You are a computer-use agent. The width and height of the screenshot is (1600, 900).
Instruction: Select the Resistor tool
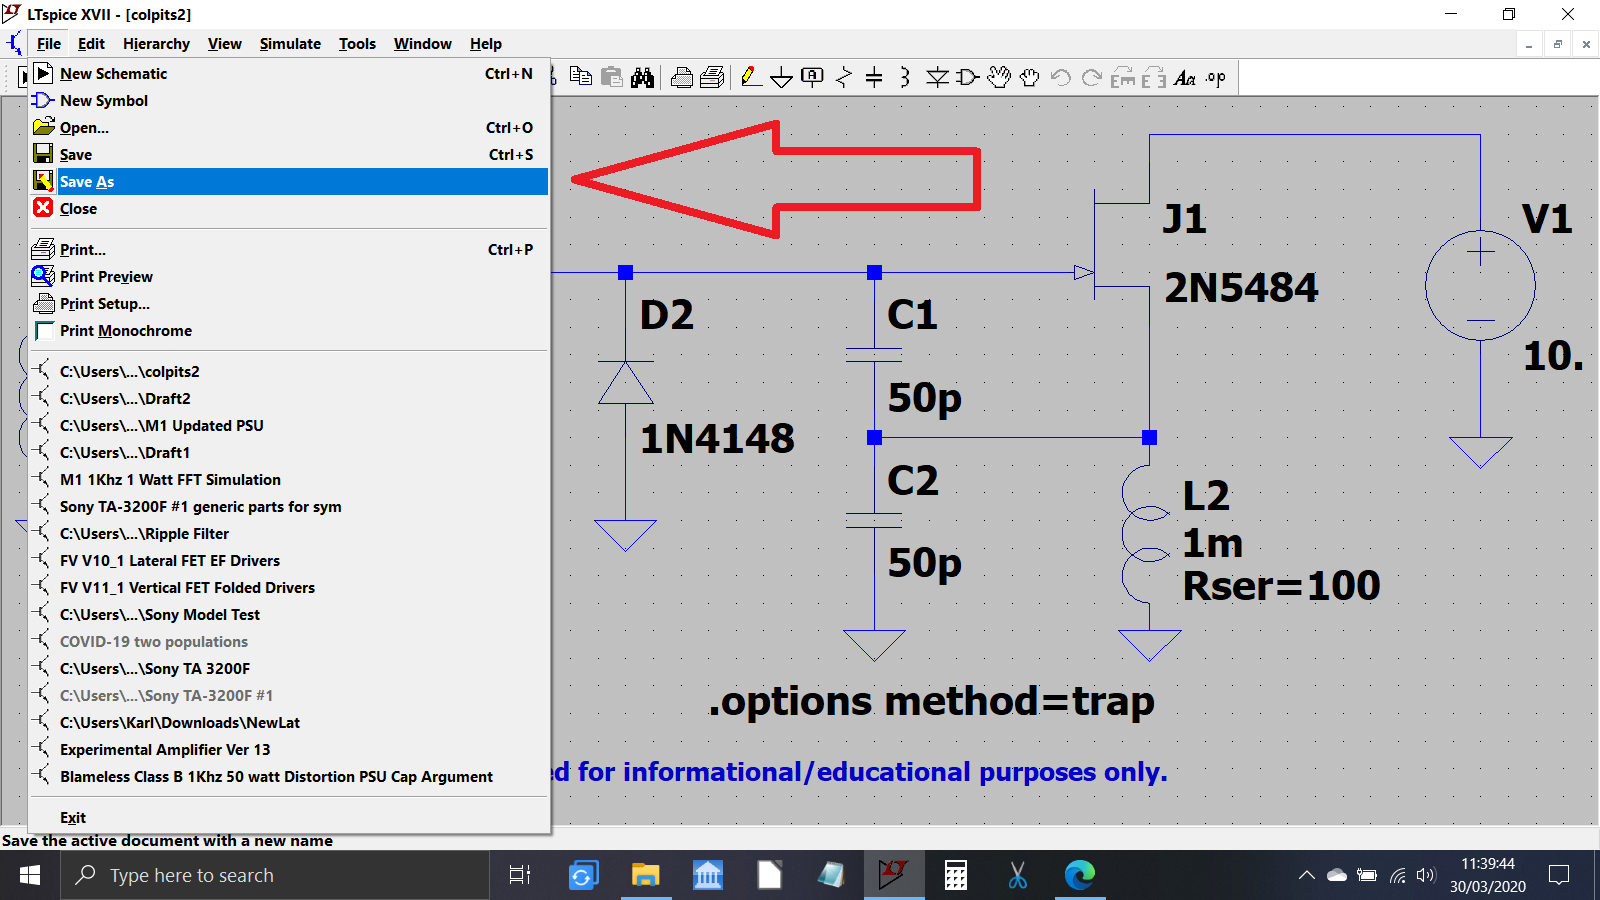click(843, 77)
